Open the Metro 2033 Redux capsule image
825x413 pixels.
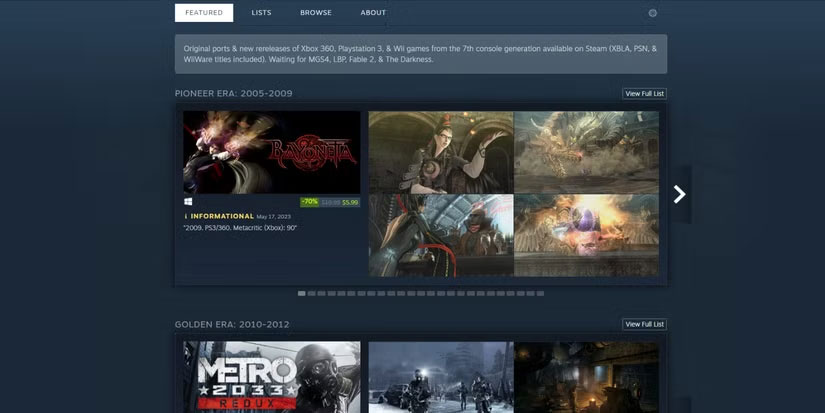[x=271, y=377]
